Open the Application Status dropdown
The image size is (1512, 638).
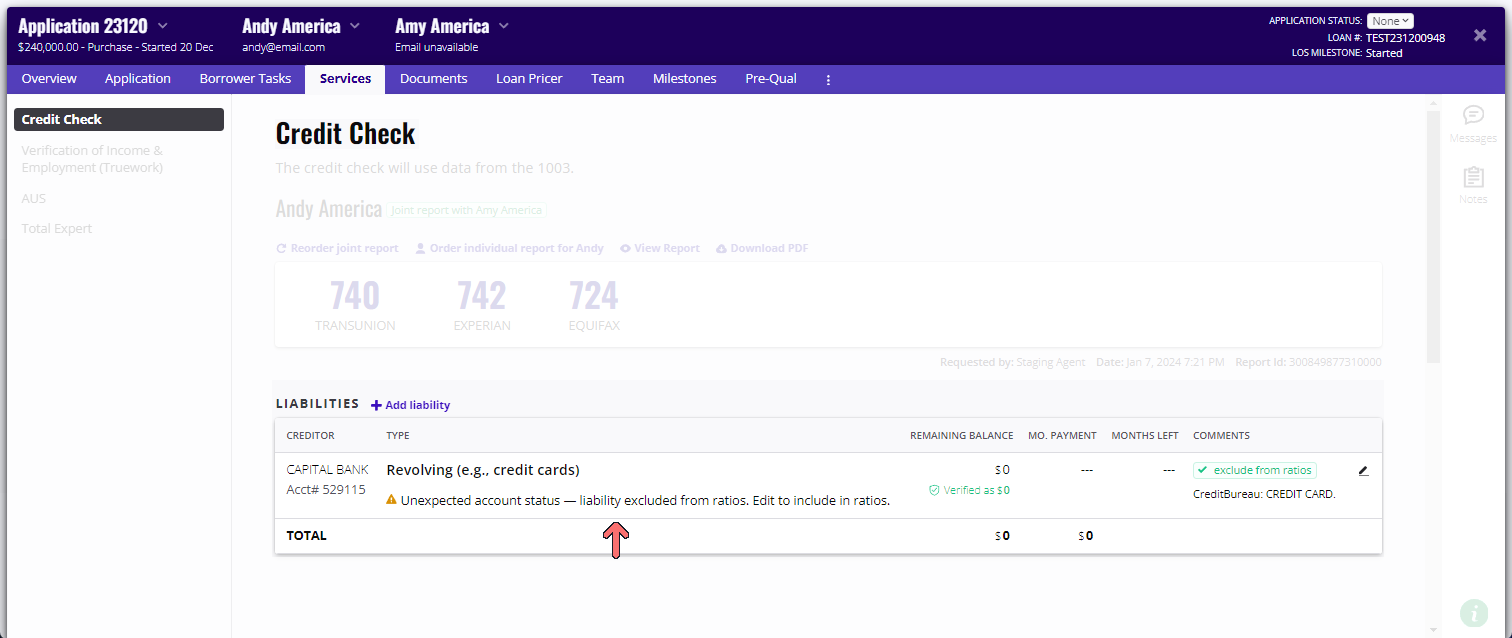pyautogui.click(x=1390, y=21)
